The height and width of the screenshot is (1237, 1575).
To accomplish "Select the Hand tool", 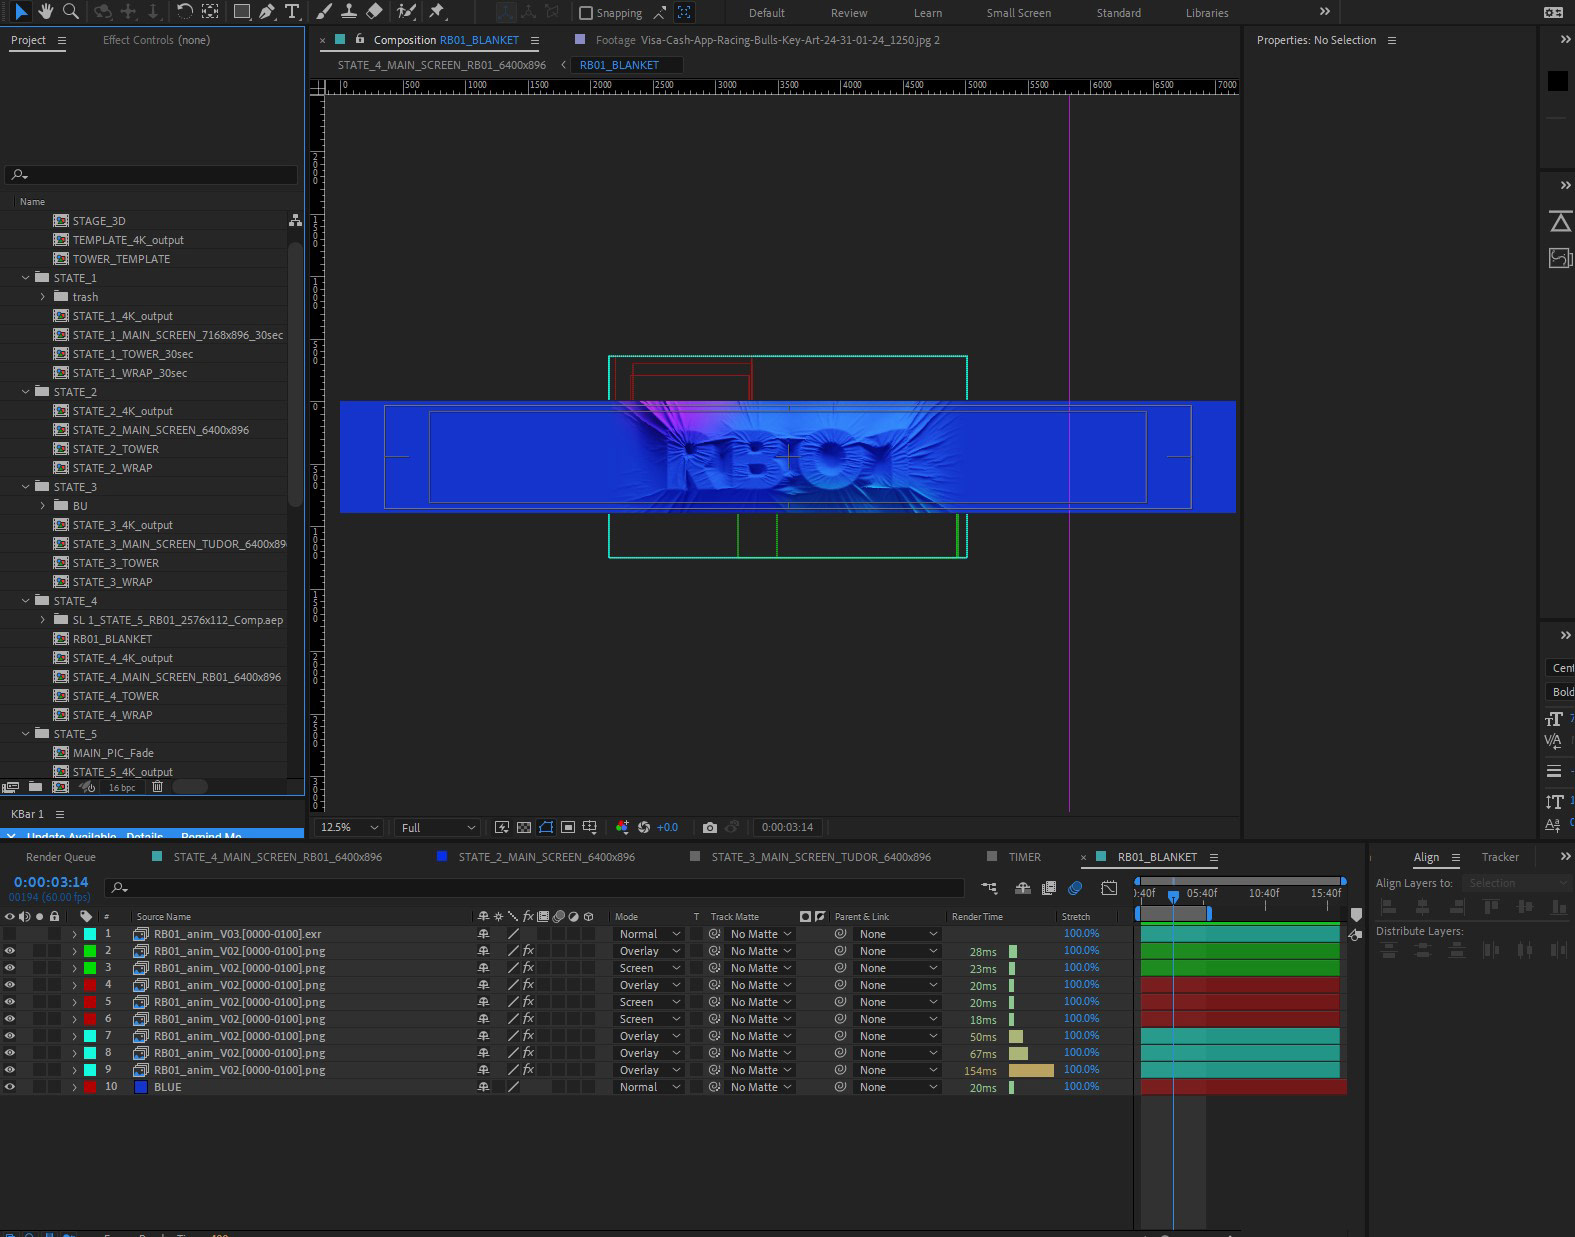I will point(46,11).
